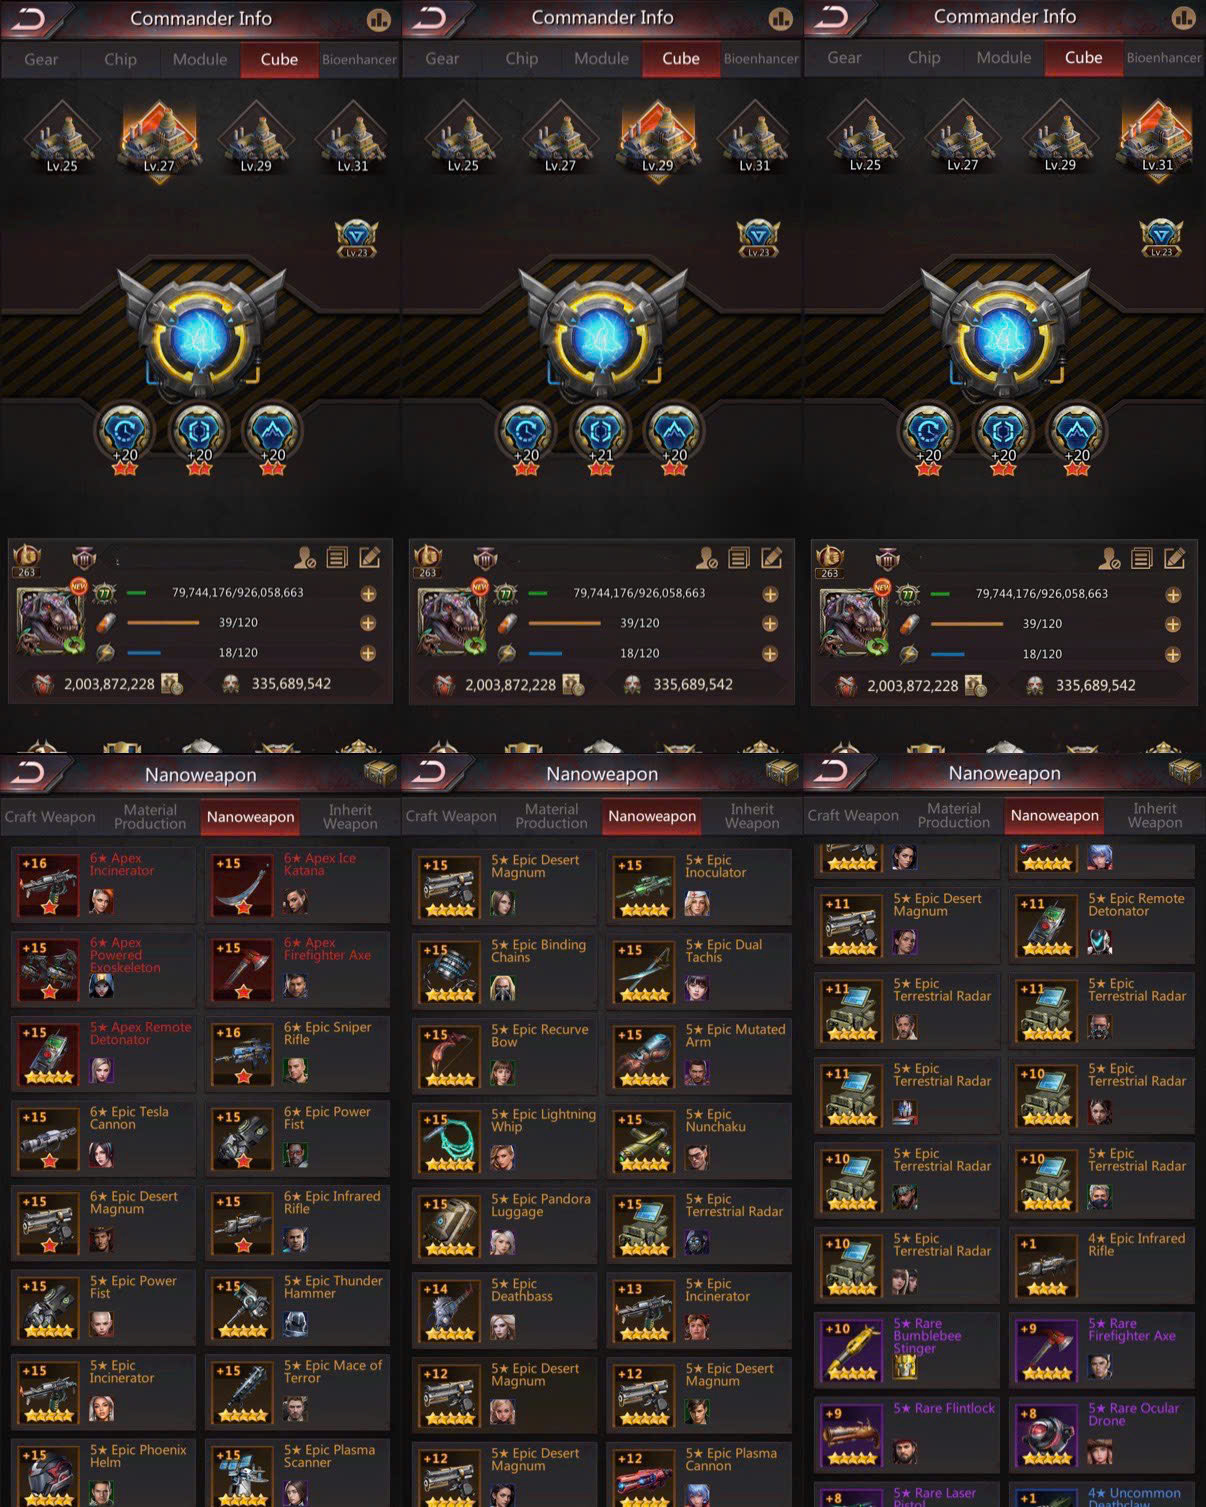The image size is (1206, 1507).
Task: Open Material Production tab above Binding Chains list
Action: pyautogui.click(x=551, y=816)
